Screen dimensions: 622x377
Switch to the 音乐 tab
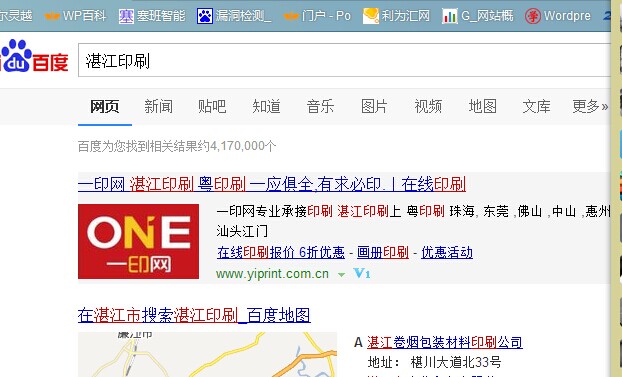[x=320, y=106]
